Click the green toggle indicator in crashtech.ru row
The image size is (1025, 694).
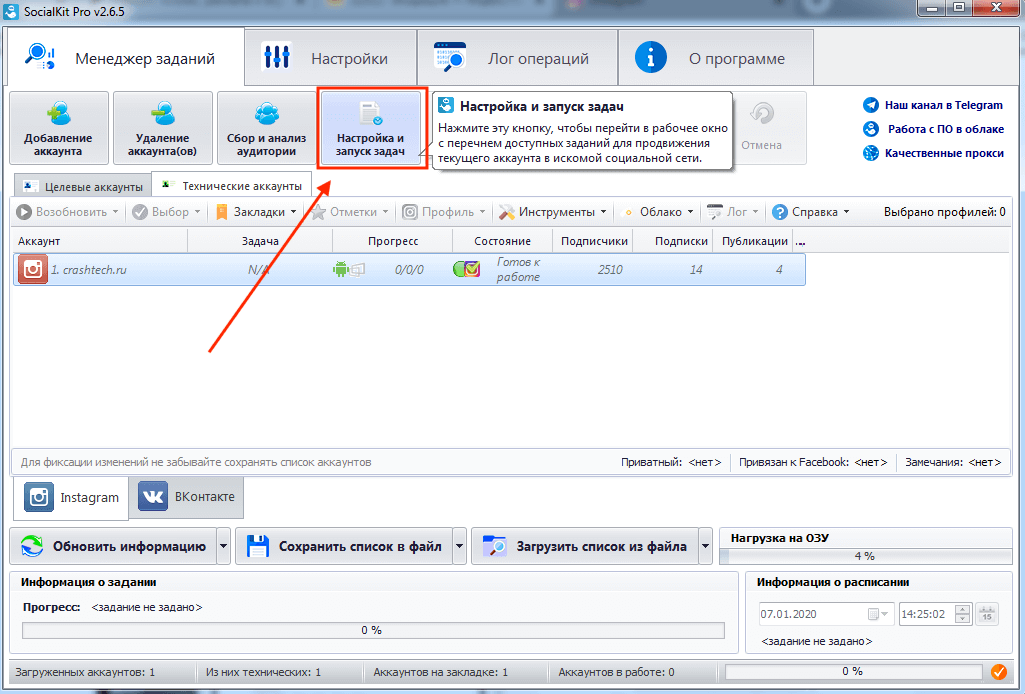coord(458,269)
